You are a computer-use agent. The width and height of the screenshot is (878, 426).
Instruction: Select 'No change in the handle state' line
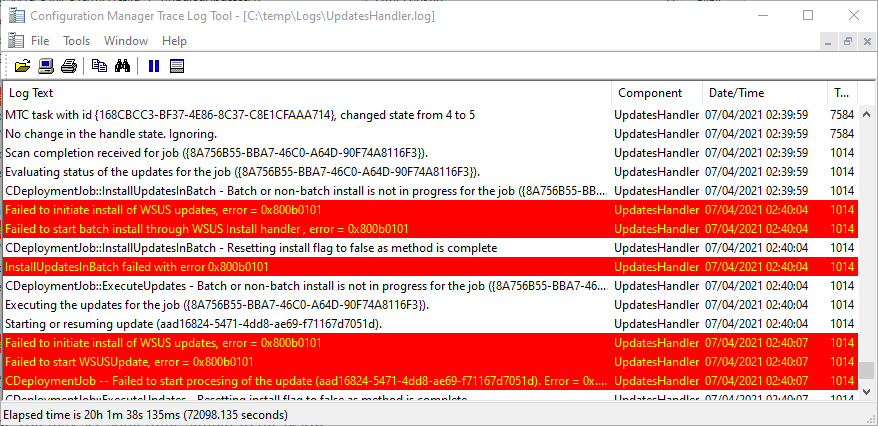click(430, 134)
